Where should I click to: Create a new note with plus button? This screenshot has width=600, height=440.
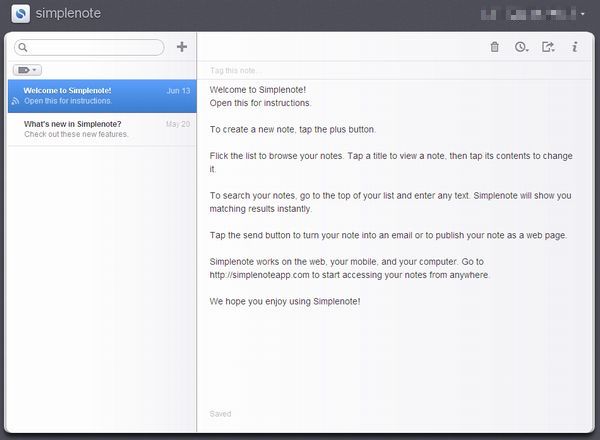[x=182, y=47]
